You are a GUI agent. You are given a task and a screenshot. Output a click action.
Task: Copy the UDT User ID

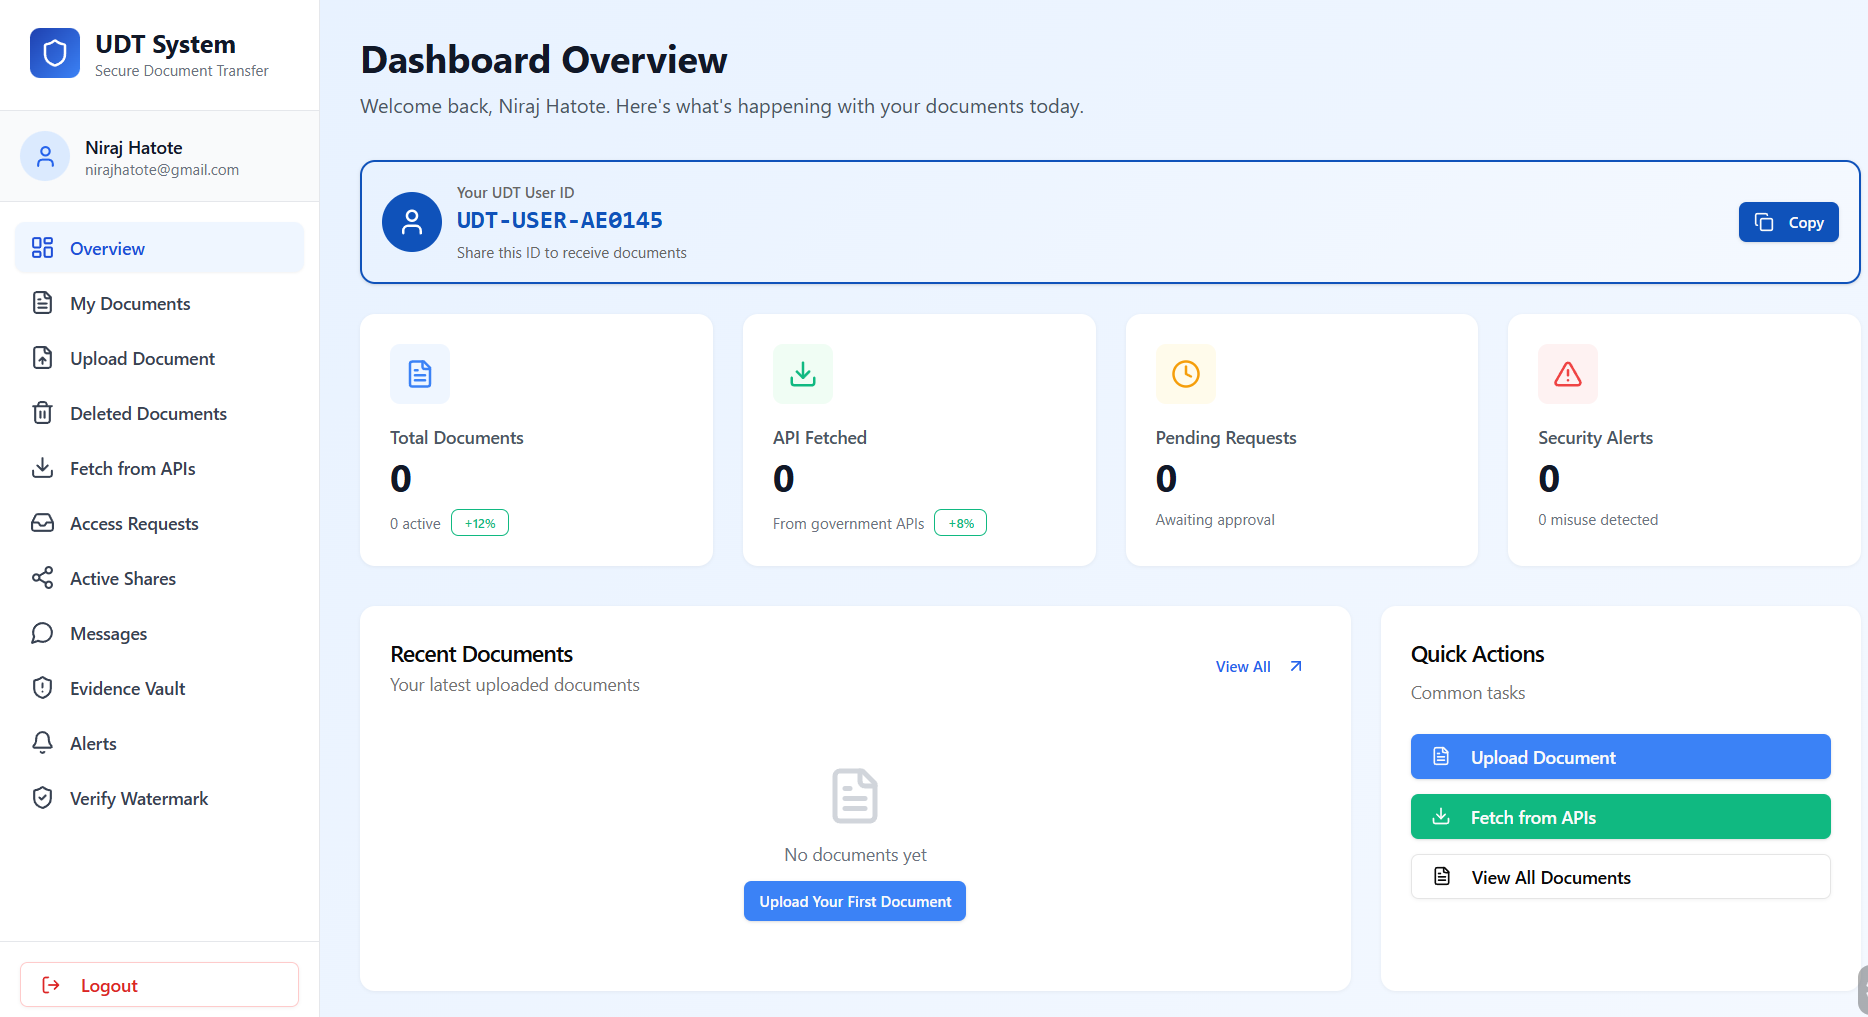click(1788, 222)
